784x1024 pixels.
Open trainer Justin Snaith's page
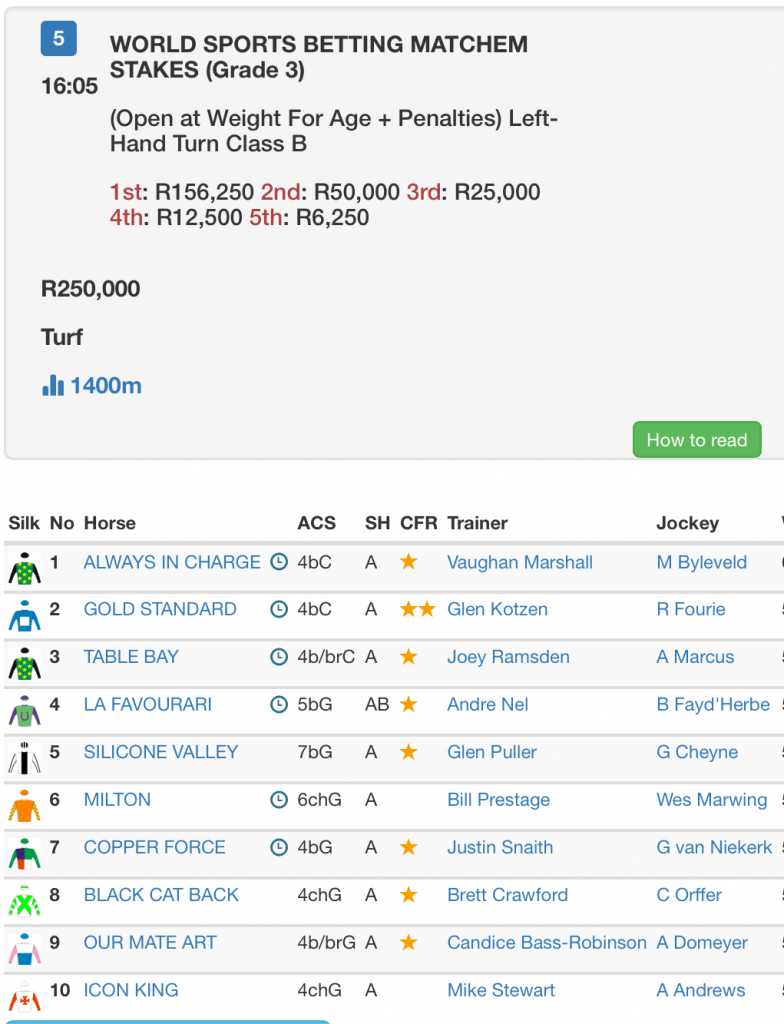500,848
